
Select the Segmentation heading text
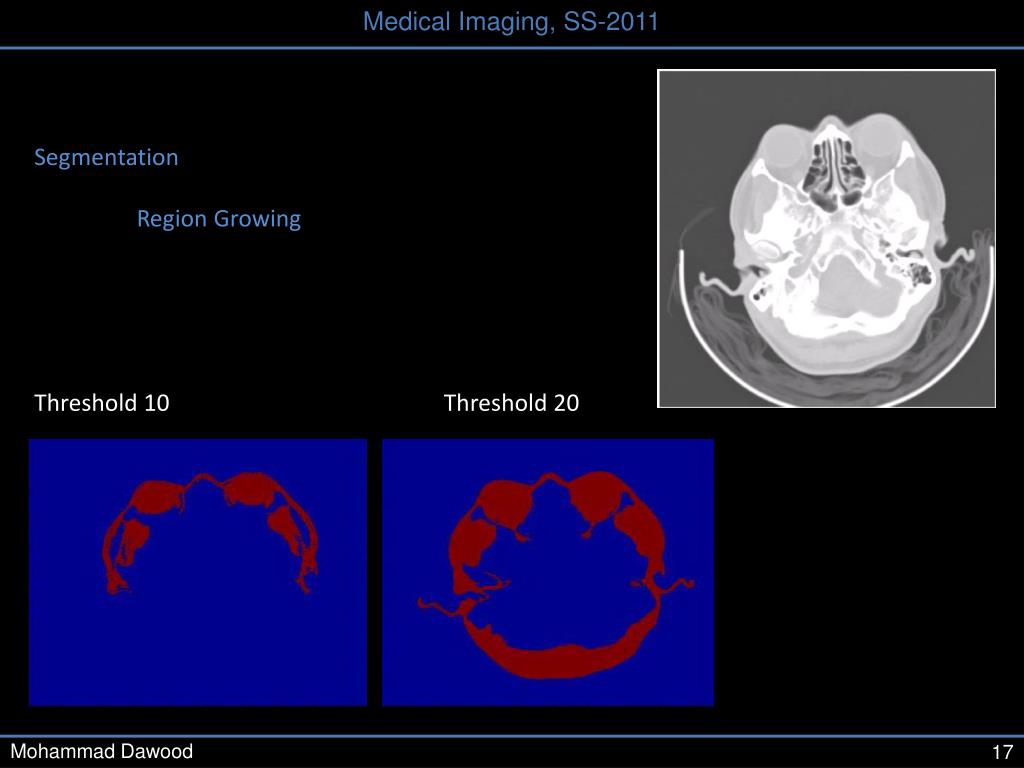coord(106,157)
